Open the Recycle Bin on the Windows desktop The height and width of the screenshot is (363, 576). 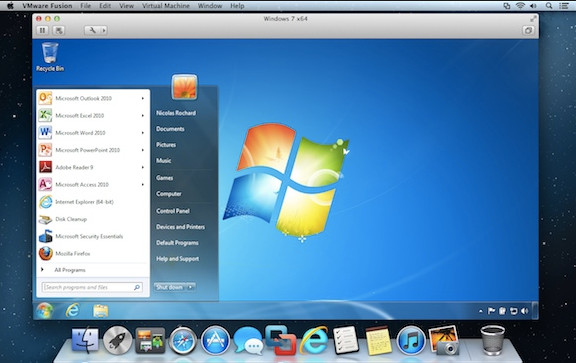point(50,57)
